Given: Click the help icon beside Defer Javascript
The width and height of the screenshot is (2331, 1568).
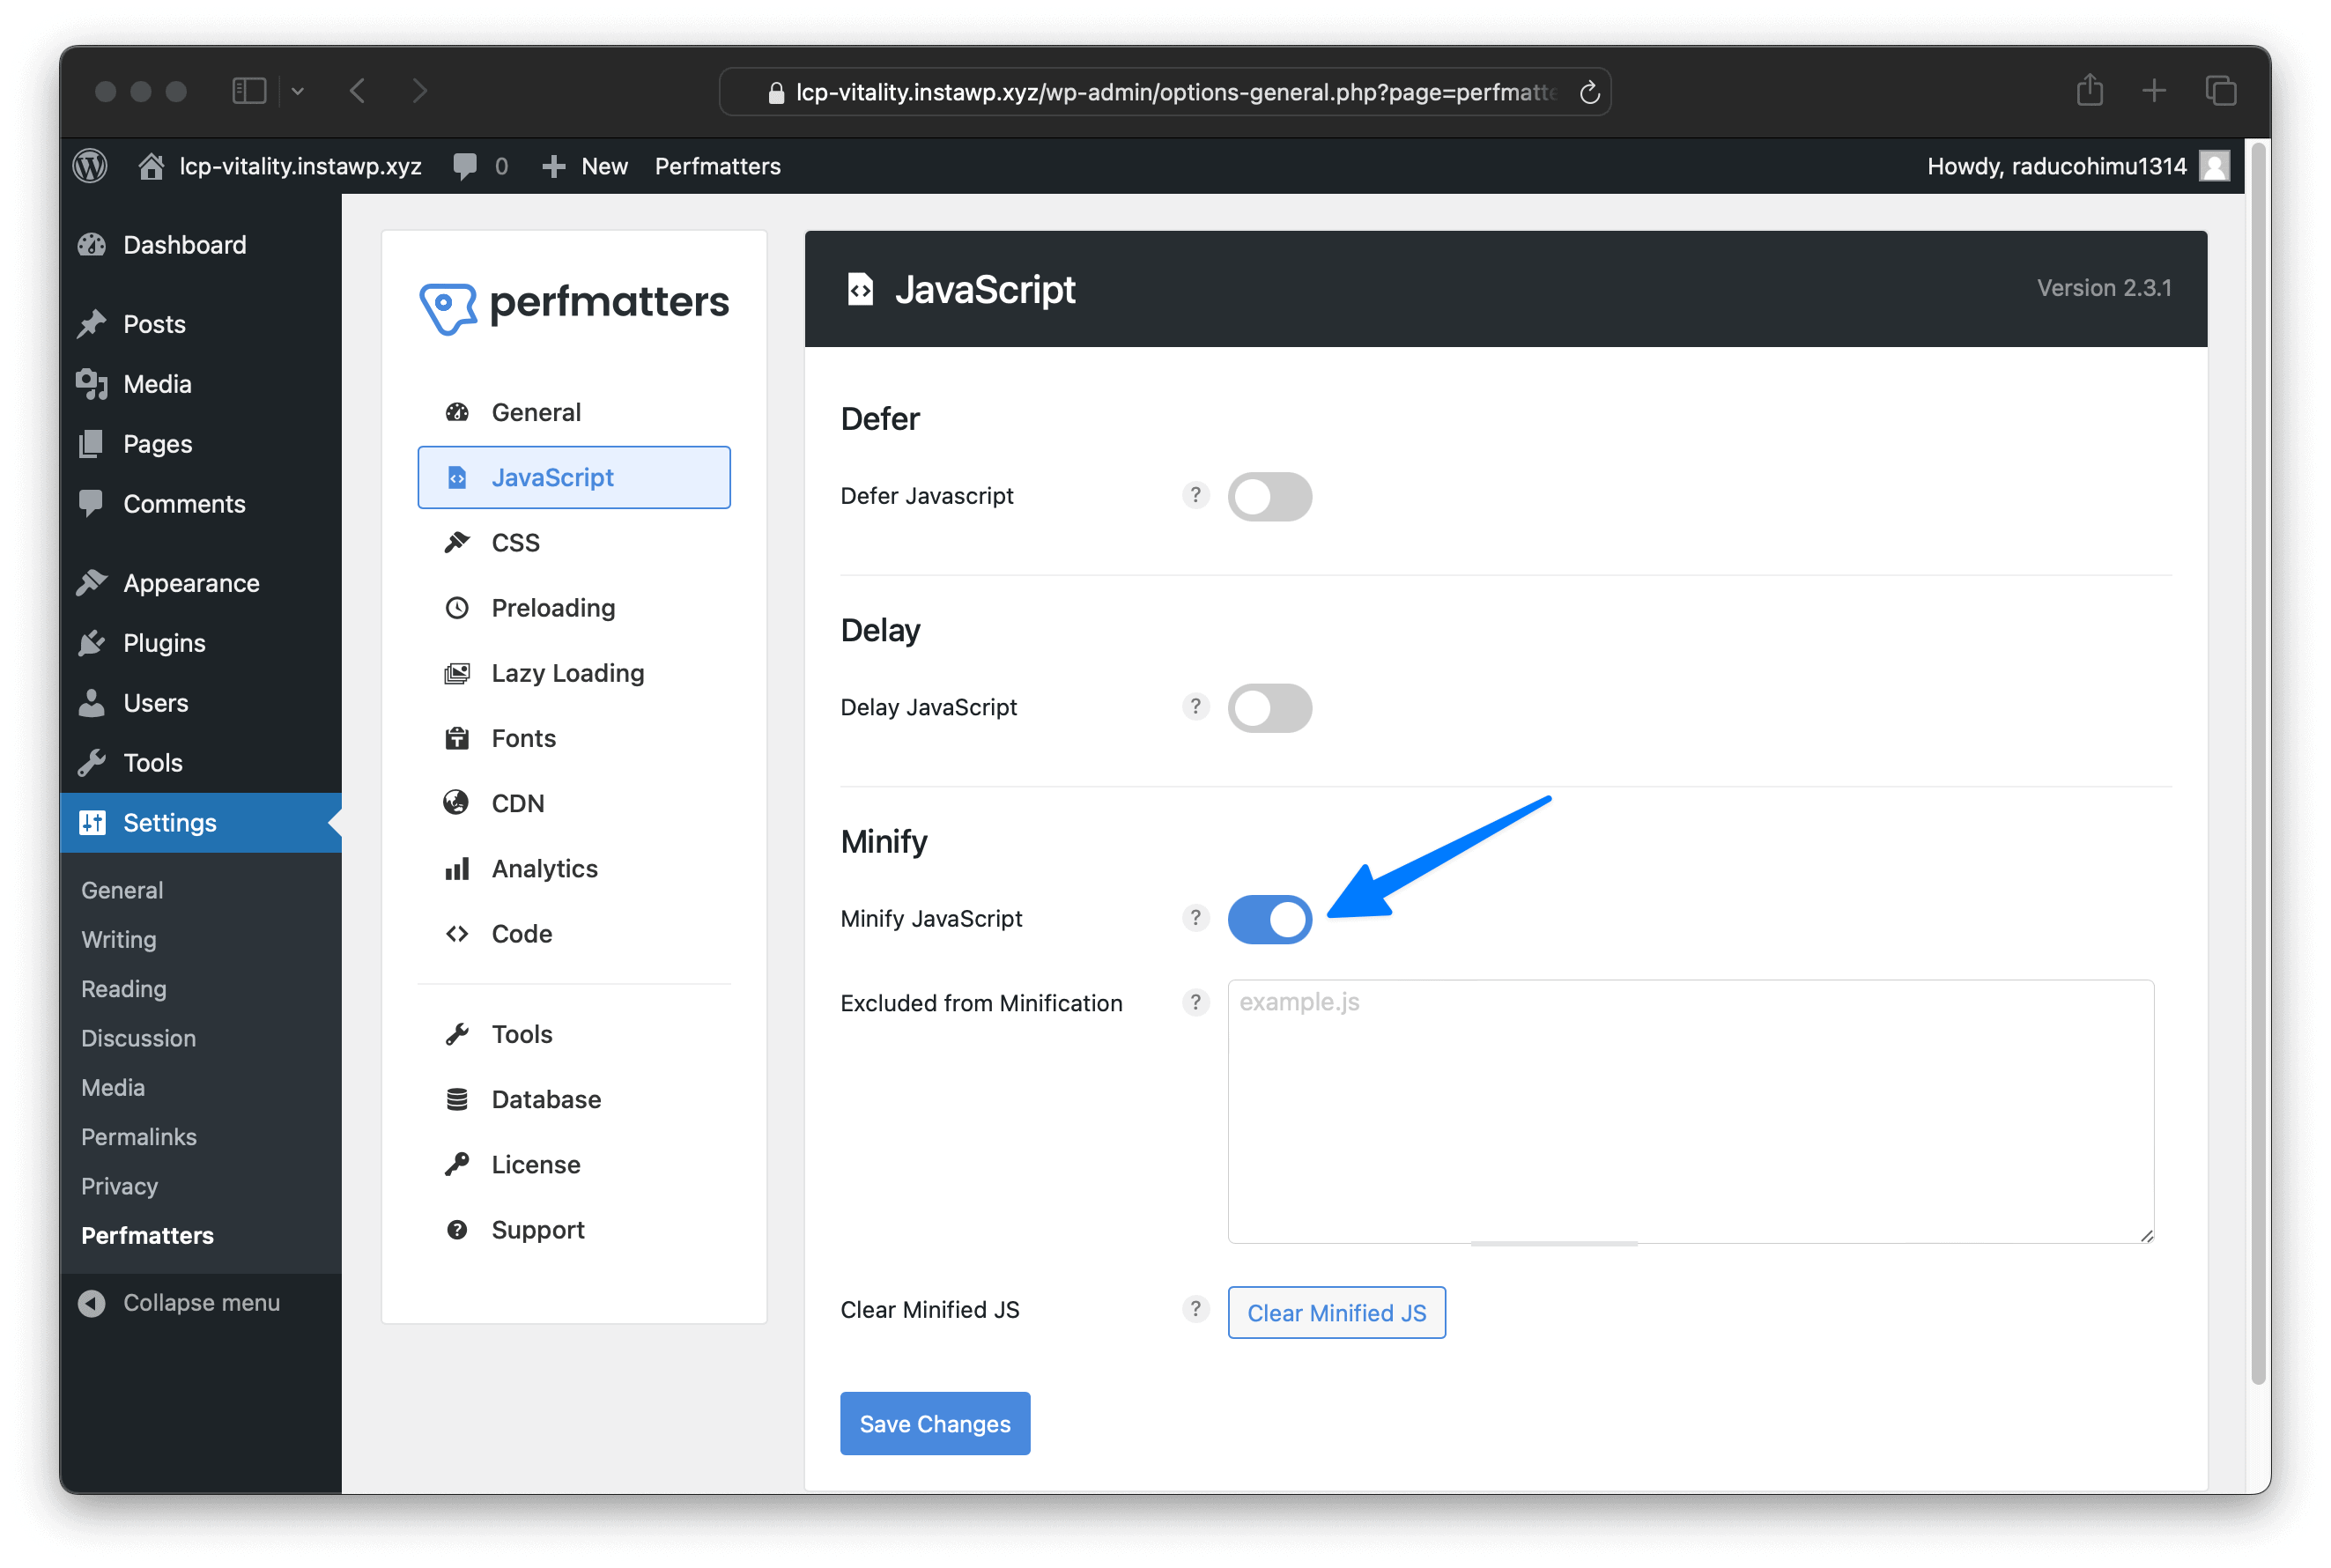Looking at the screenshot, I should click(x=1195, y=495).
